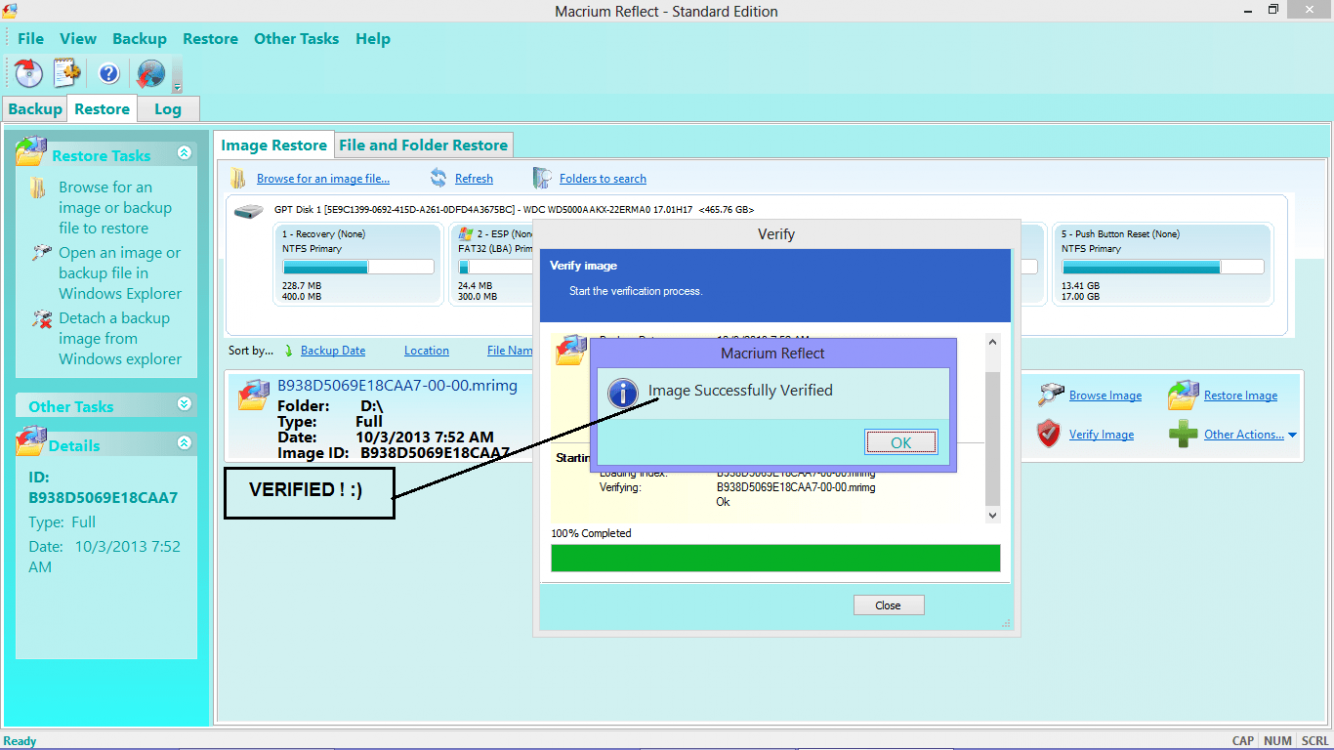This screenshot has height=750, width=1334.
Task: Collapse the Restore Tasks panel
Action: click(184, 153)
